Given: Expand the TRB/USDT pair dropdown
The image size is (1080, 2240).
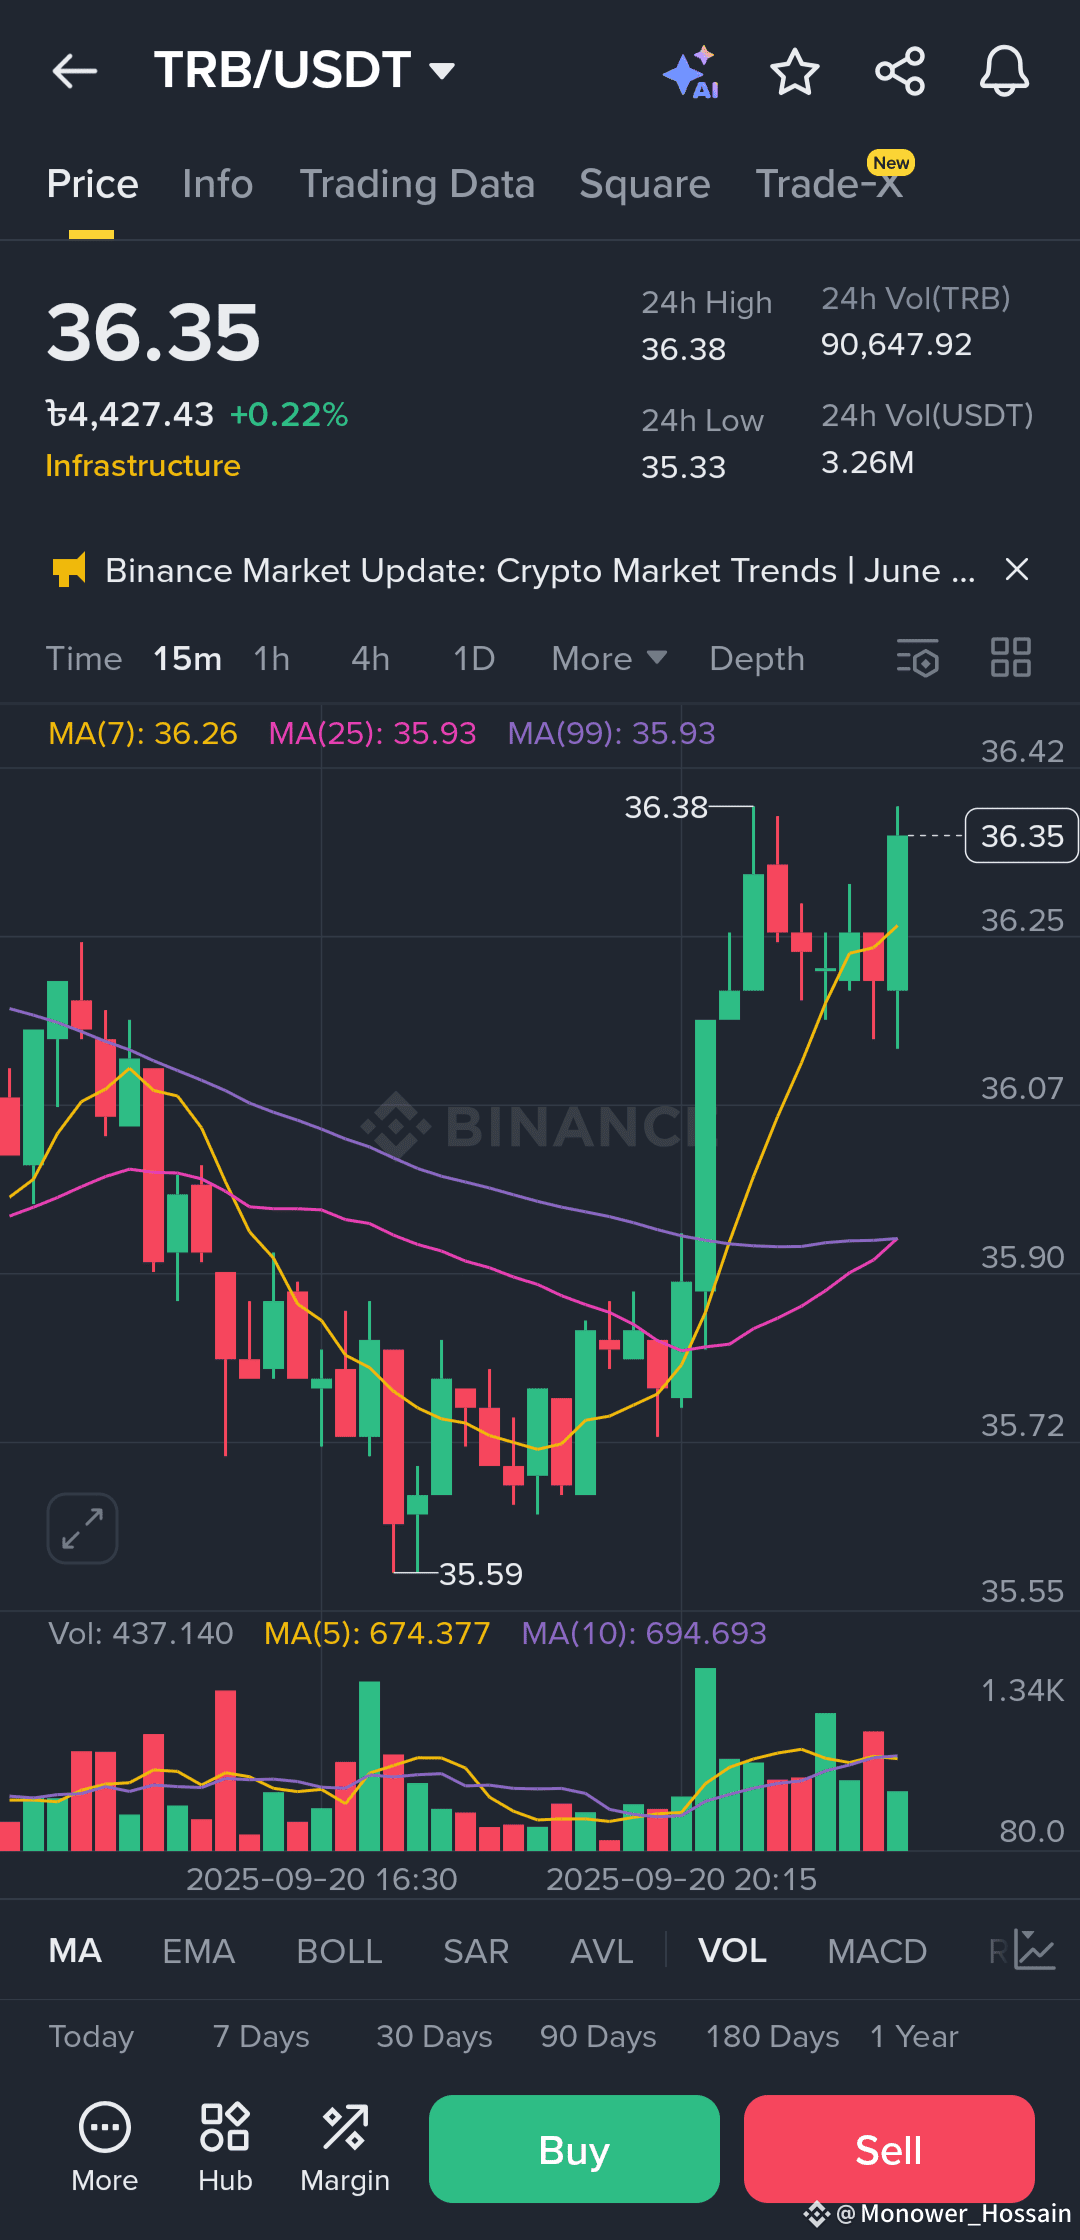Looking at the screenshot, I should 442,70.
